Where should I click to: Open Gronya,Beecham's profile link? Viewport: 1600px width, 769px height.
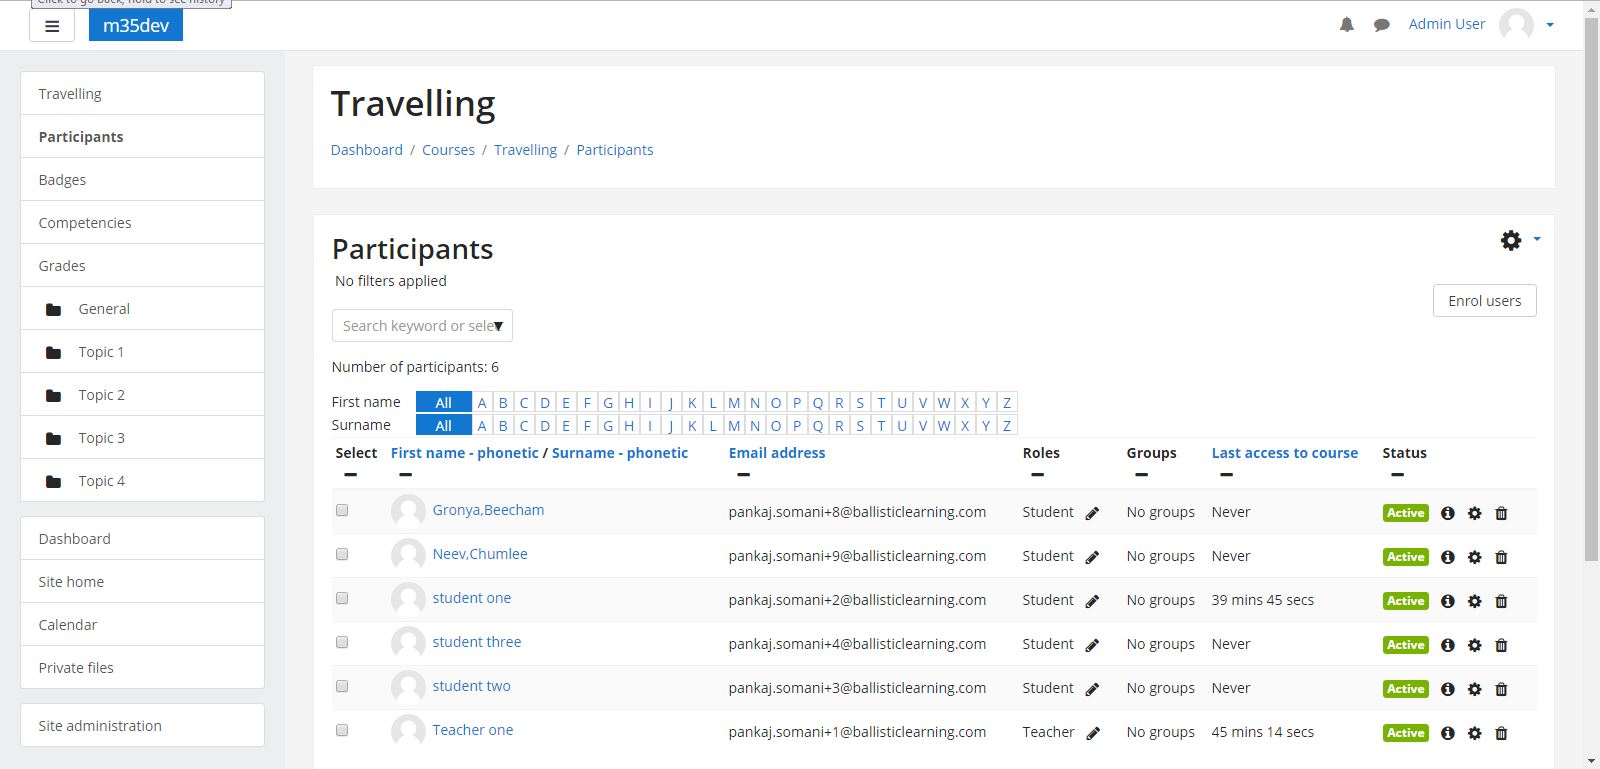pyautogui.click(x=488, y=510)
